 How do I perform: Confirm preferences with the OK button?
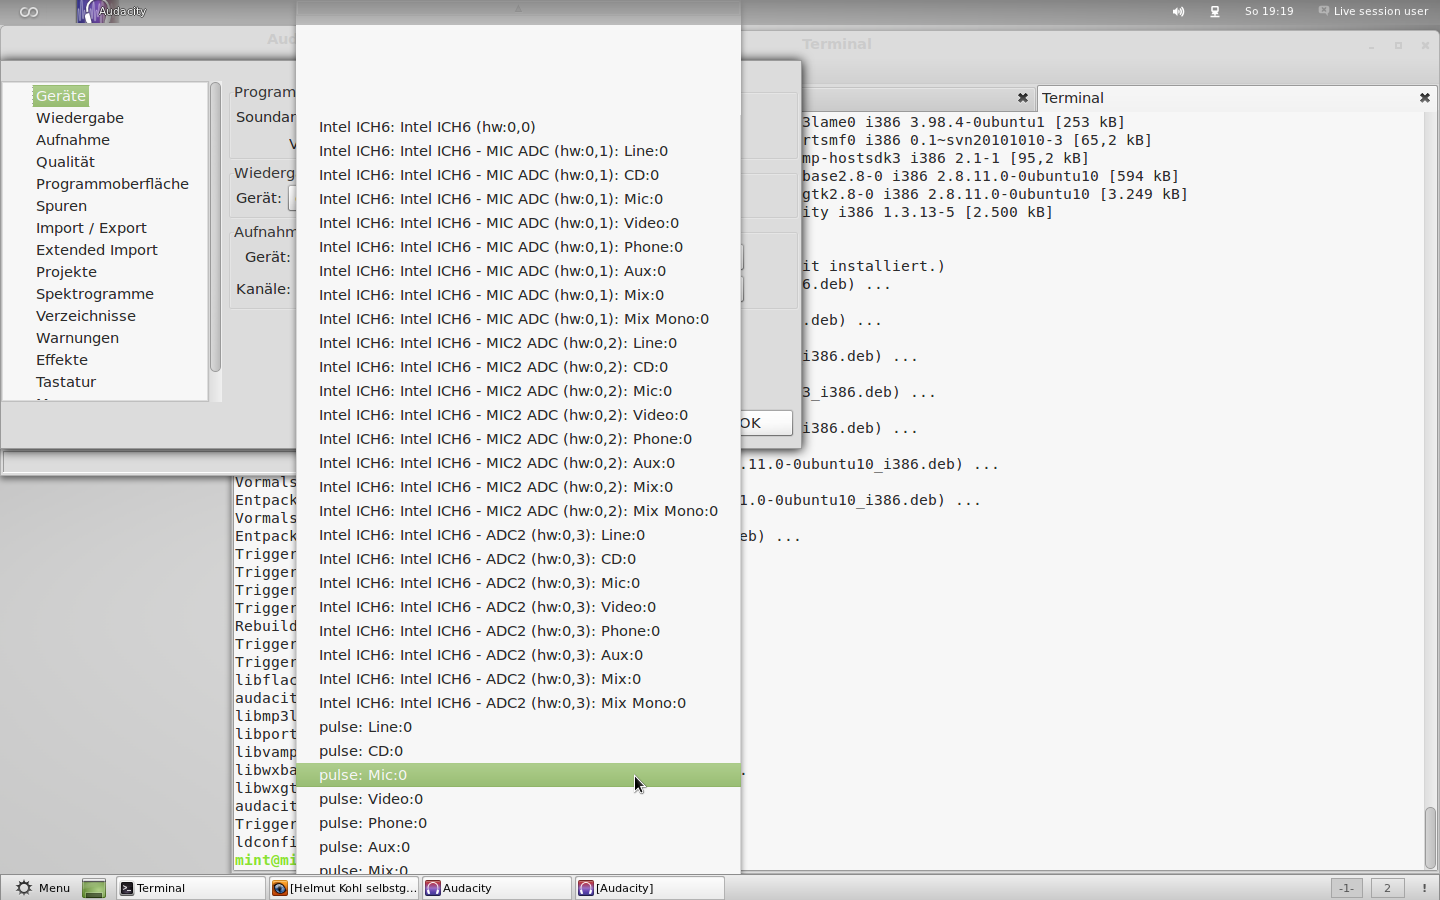tap(766, 423)
